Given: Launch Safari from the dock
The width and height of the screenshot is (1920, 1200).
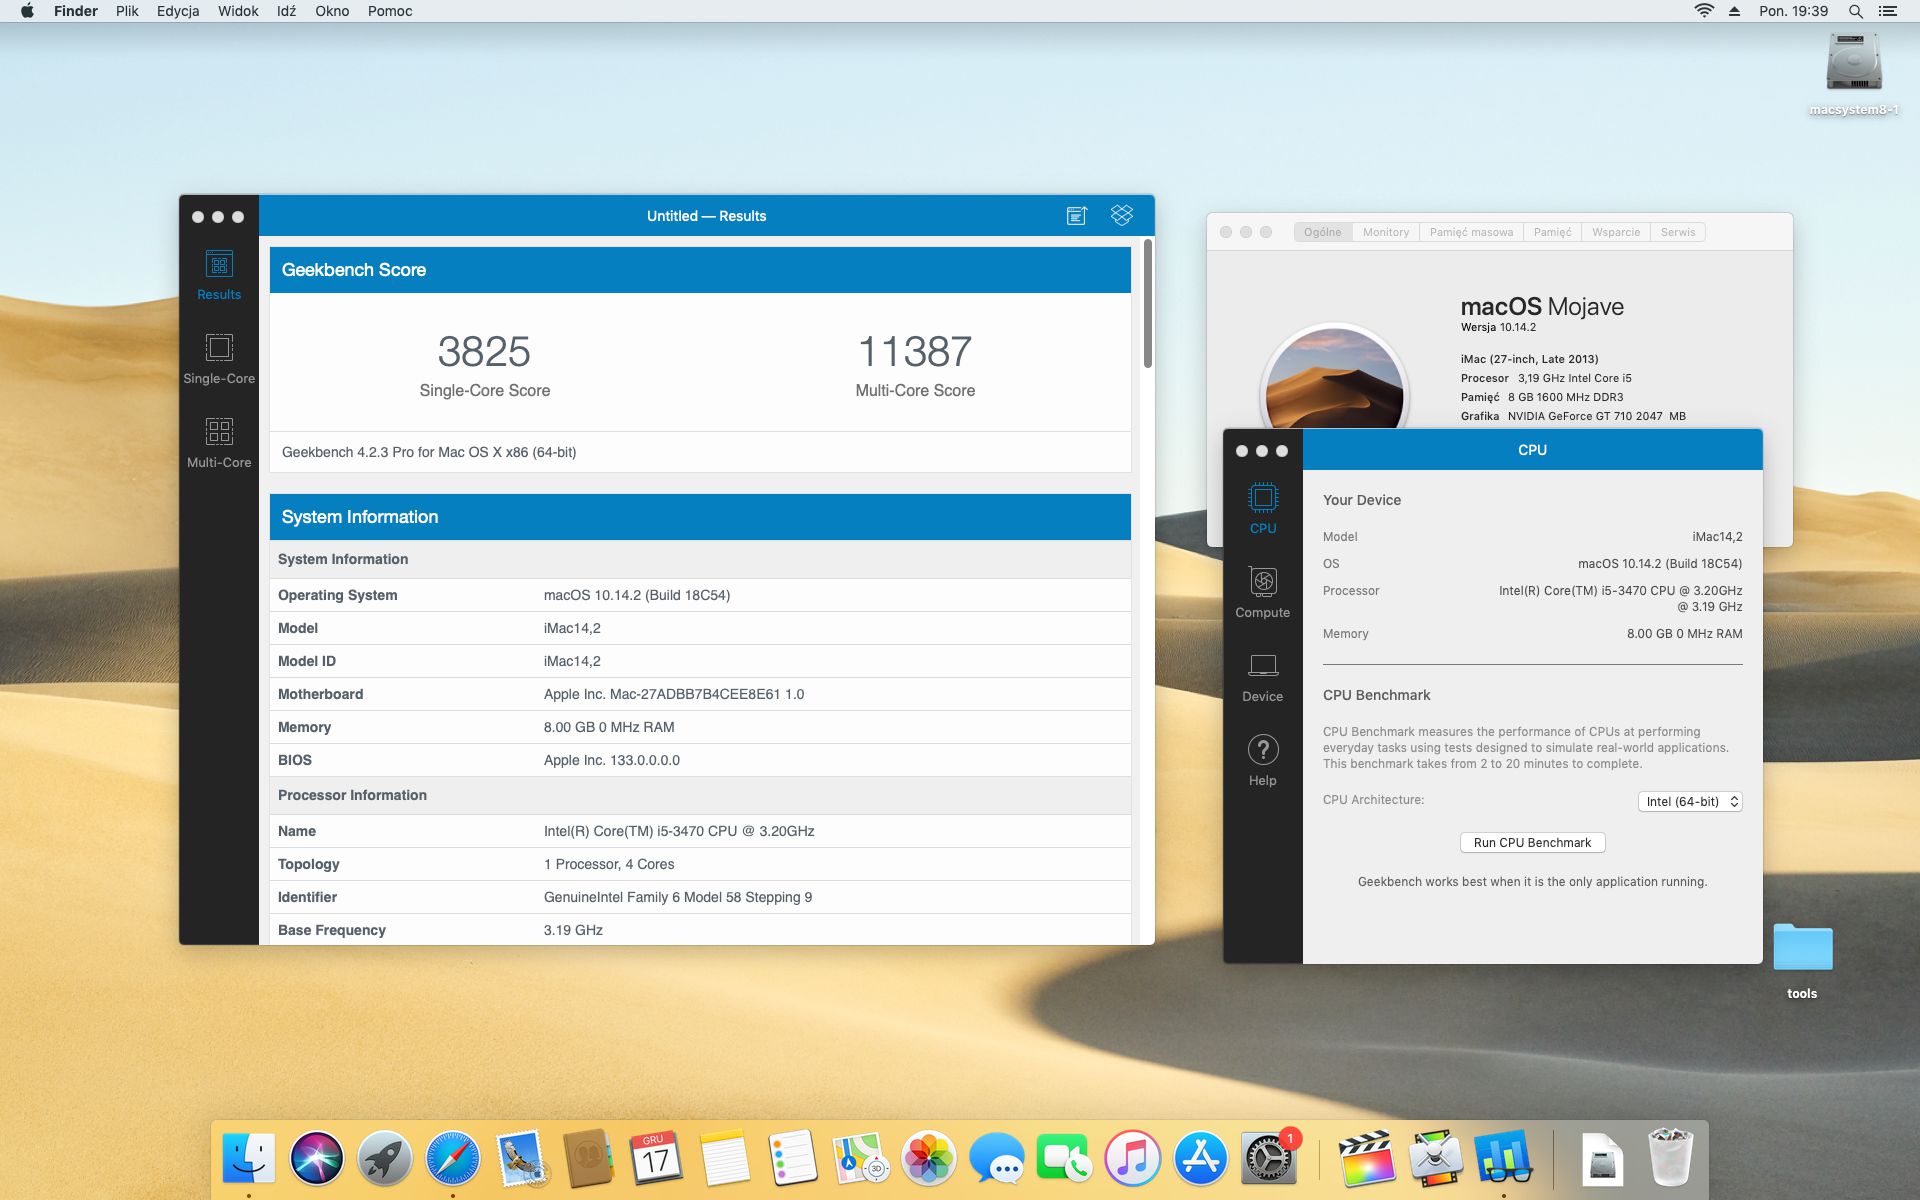Looking at the screenshot, I should pos(452,1159).
